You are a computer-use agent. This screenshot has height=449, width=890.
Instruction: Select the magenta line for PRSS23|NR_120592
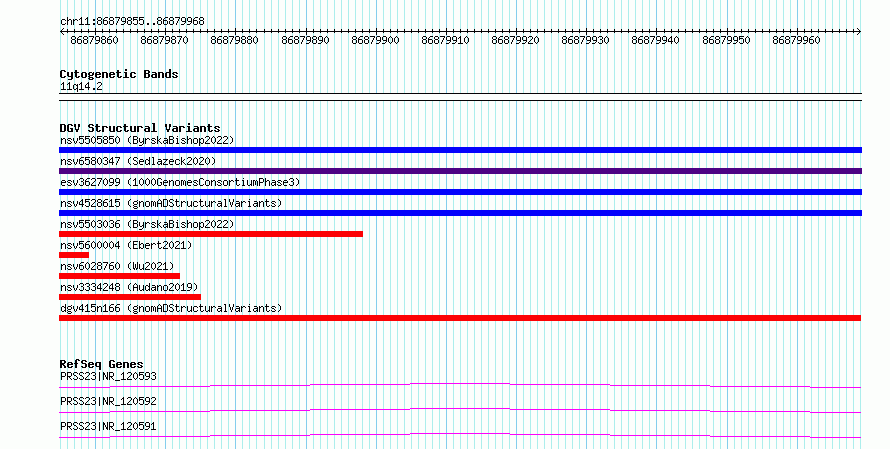[460, 410]
